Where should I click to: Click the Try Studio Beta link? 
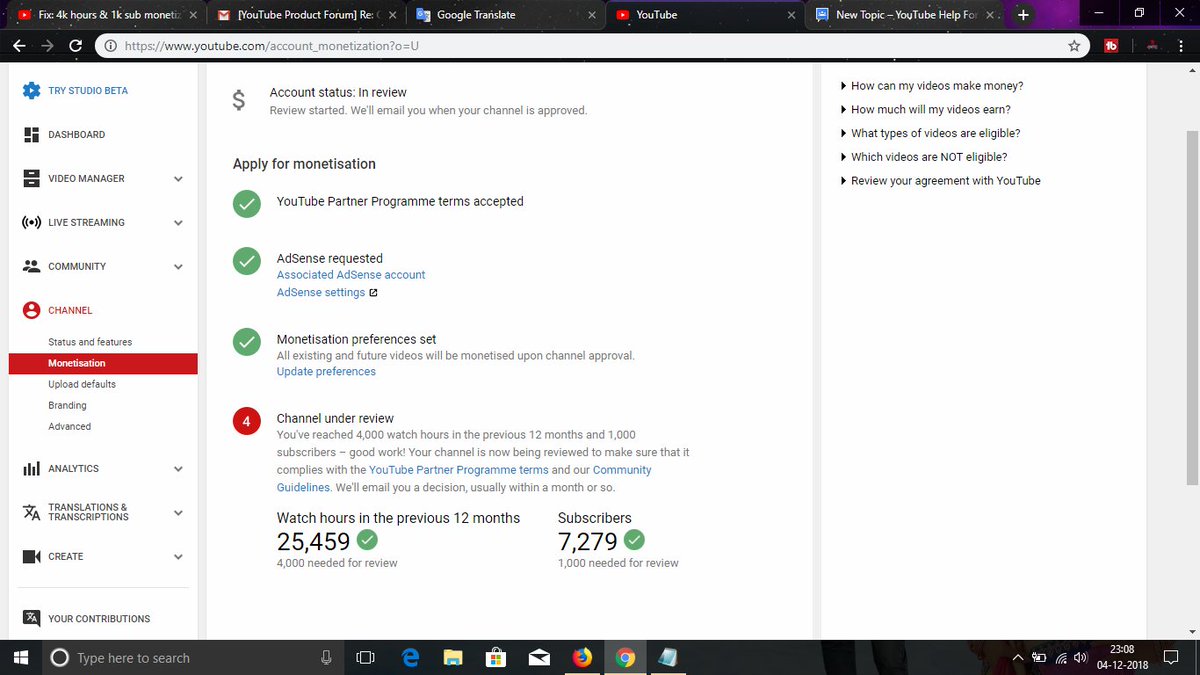click(x=88, y=91)
